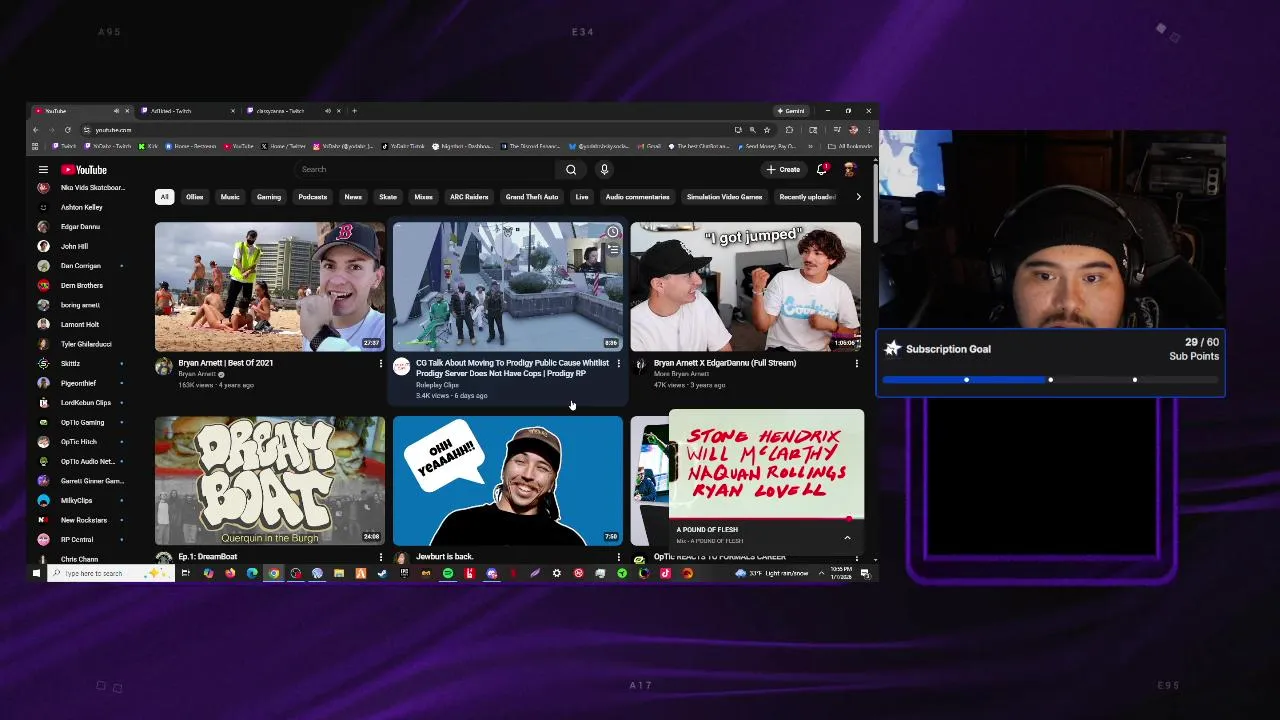Go back with the browser back arrow
This screenshot has width=1280, height=720.
pyautogui.click(x=36, y=130)
